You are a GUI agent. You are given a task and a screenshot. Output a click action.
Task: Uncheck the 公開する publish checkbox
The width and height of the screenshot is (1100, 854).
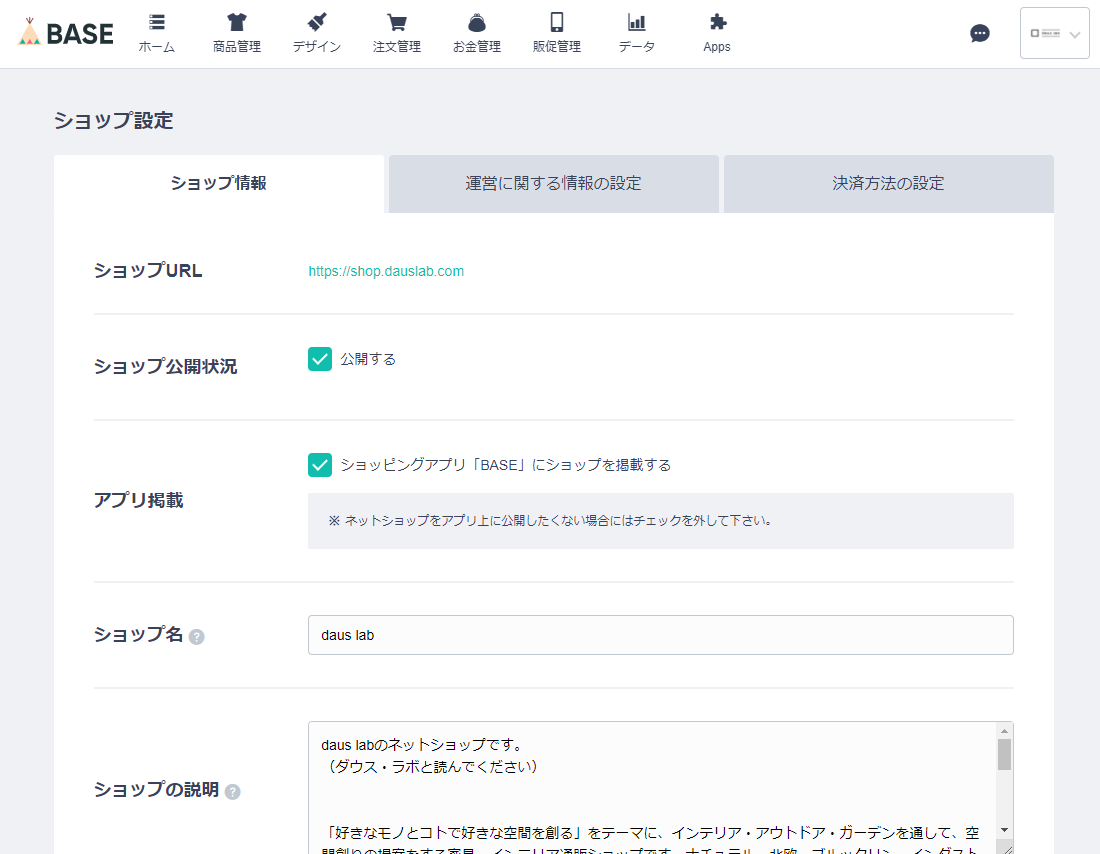tap(320, 358)
